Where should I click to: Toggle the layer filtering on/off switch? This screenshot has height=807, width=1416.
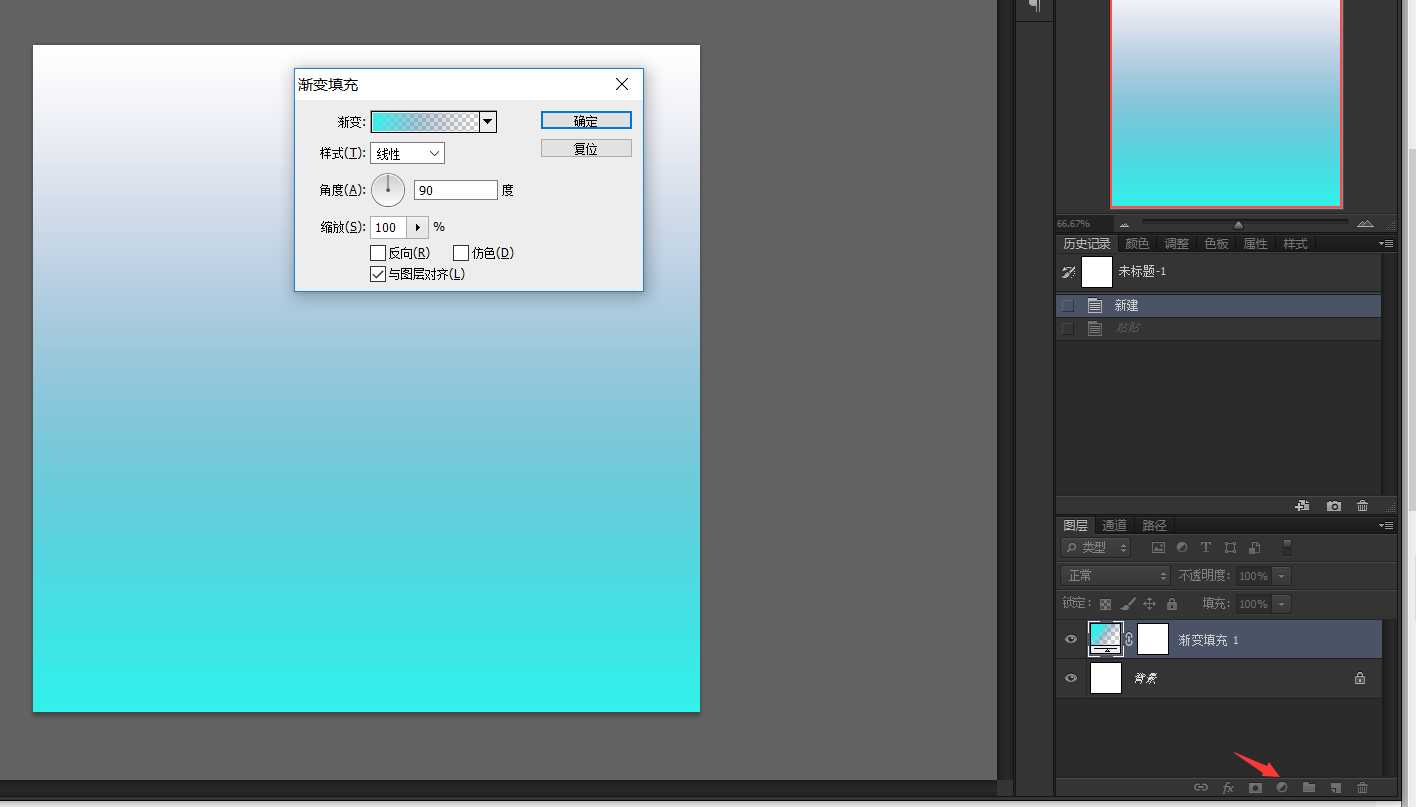(1287, 547)
